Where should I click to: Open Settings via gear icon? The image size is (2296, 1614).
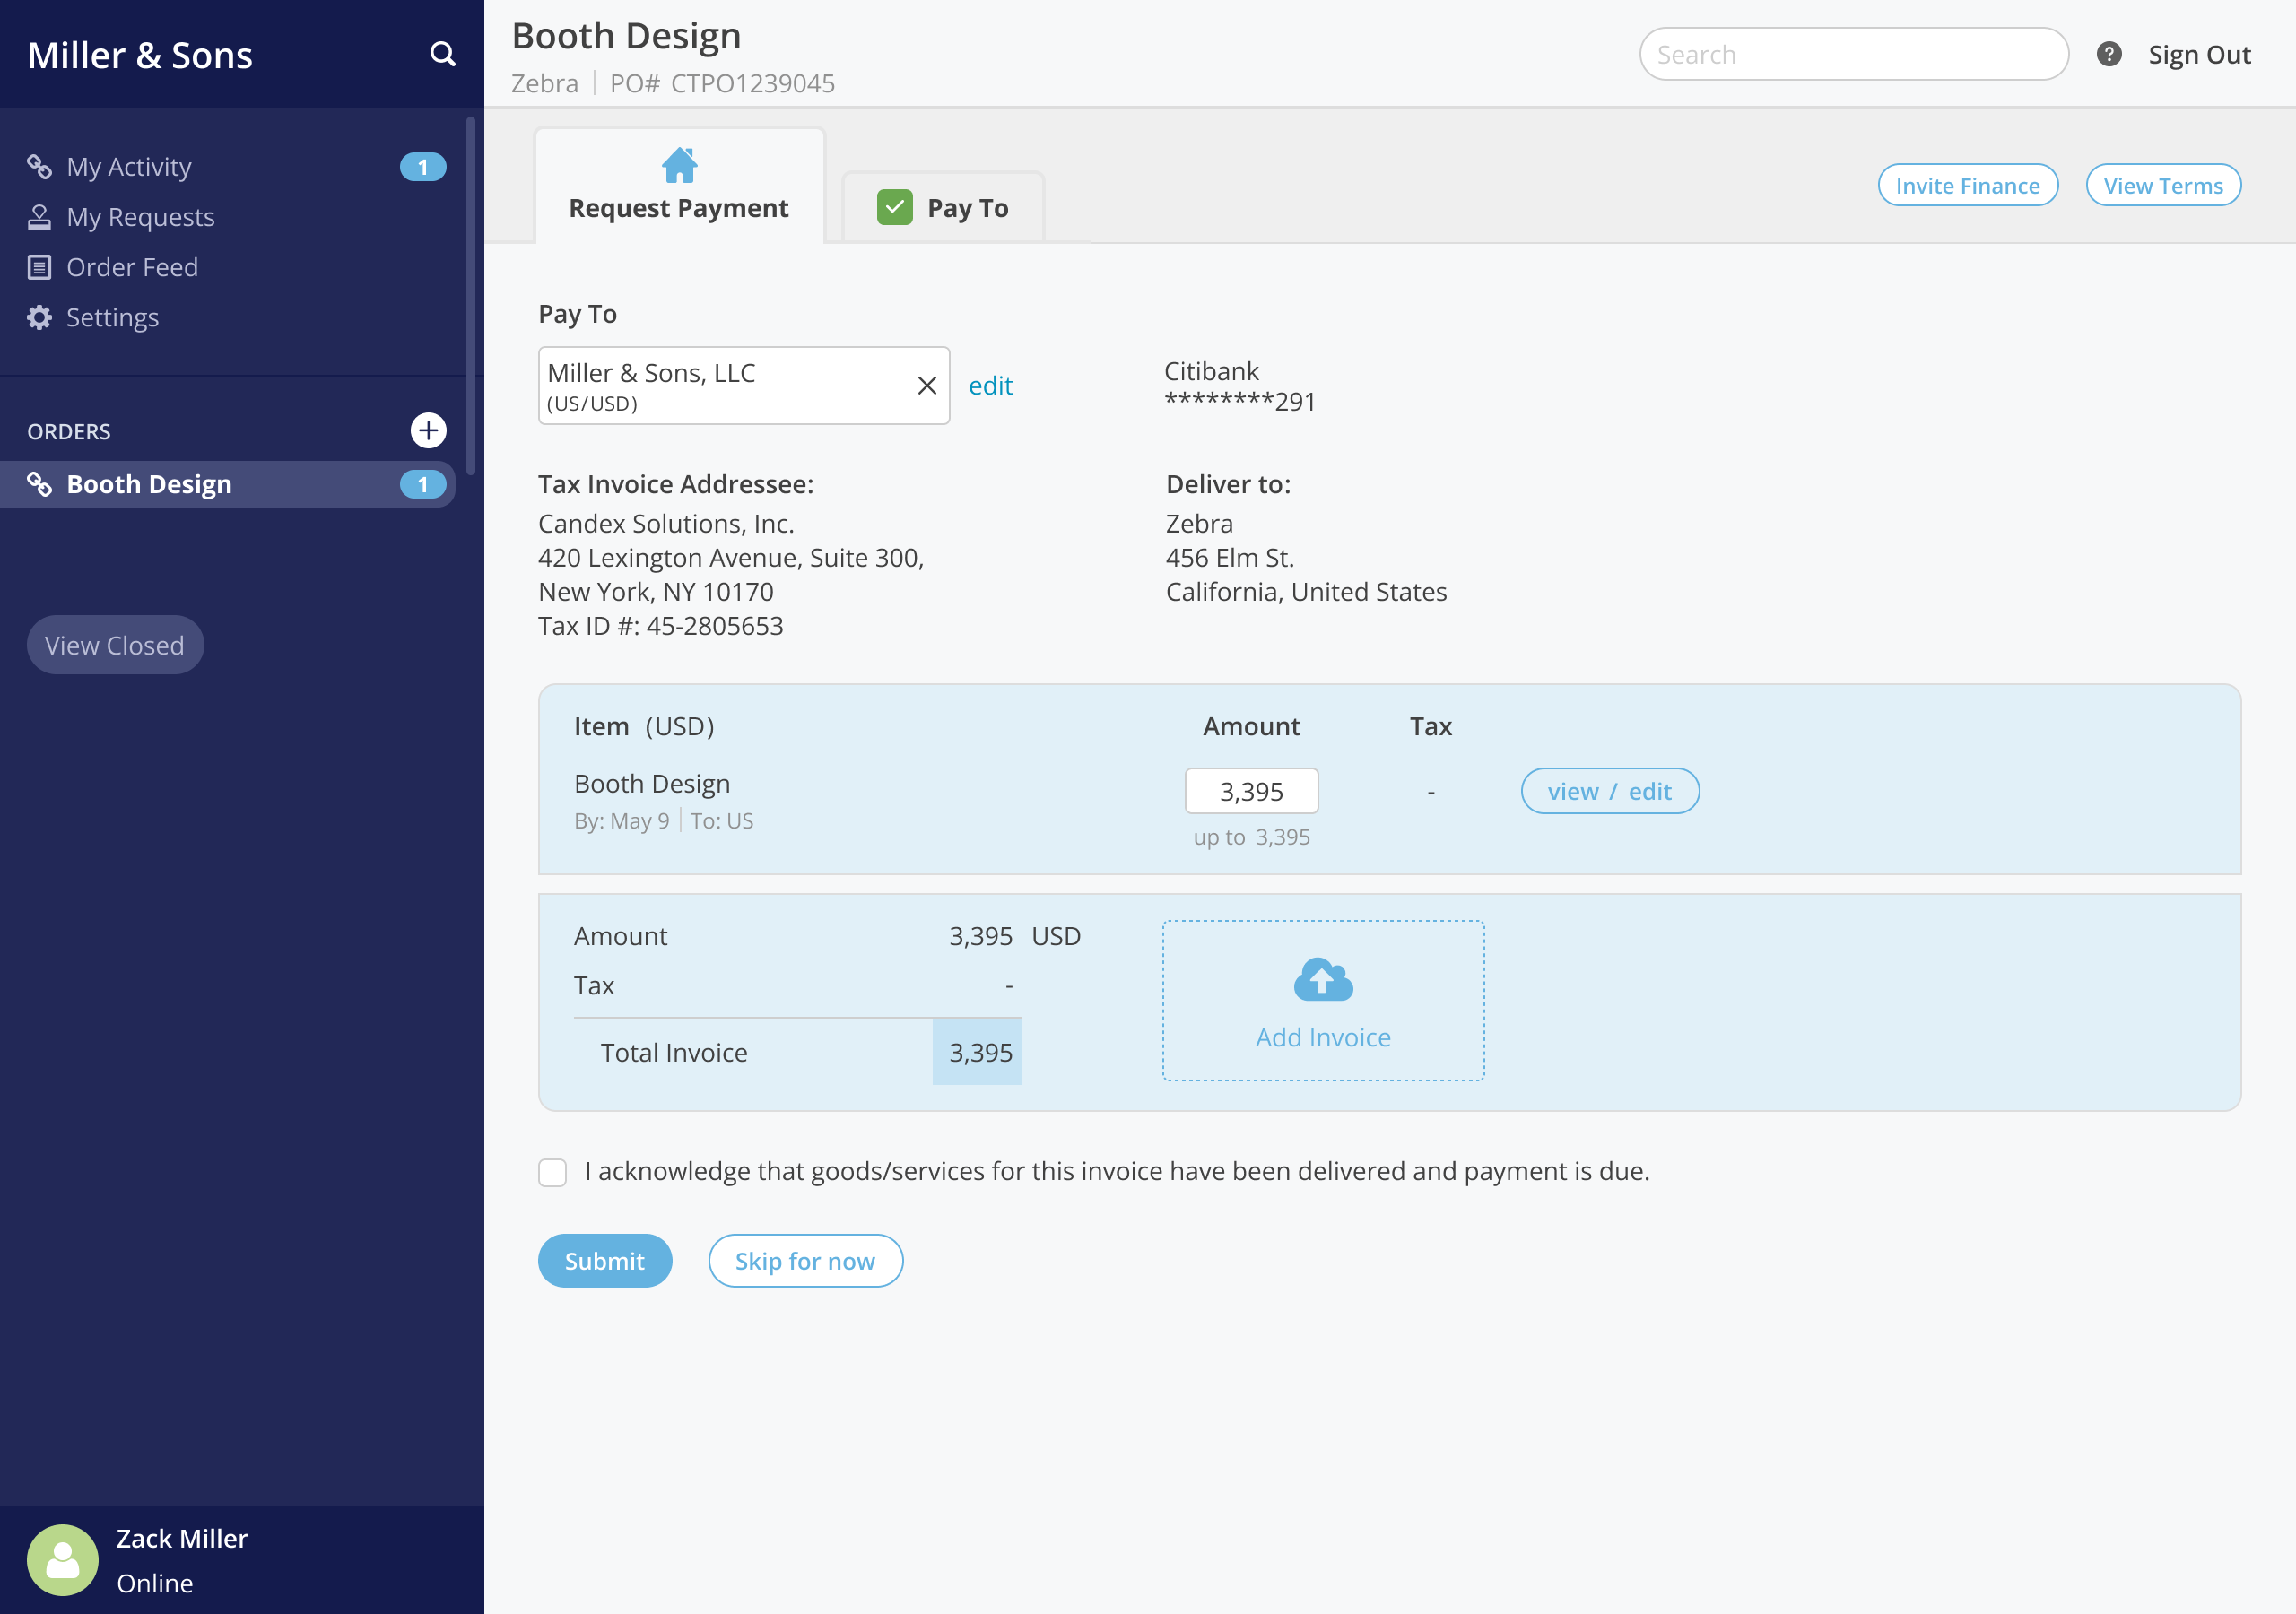39,318
